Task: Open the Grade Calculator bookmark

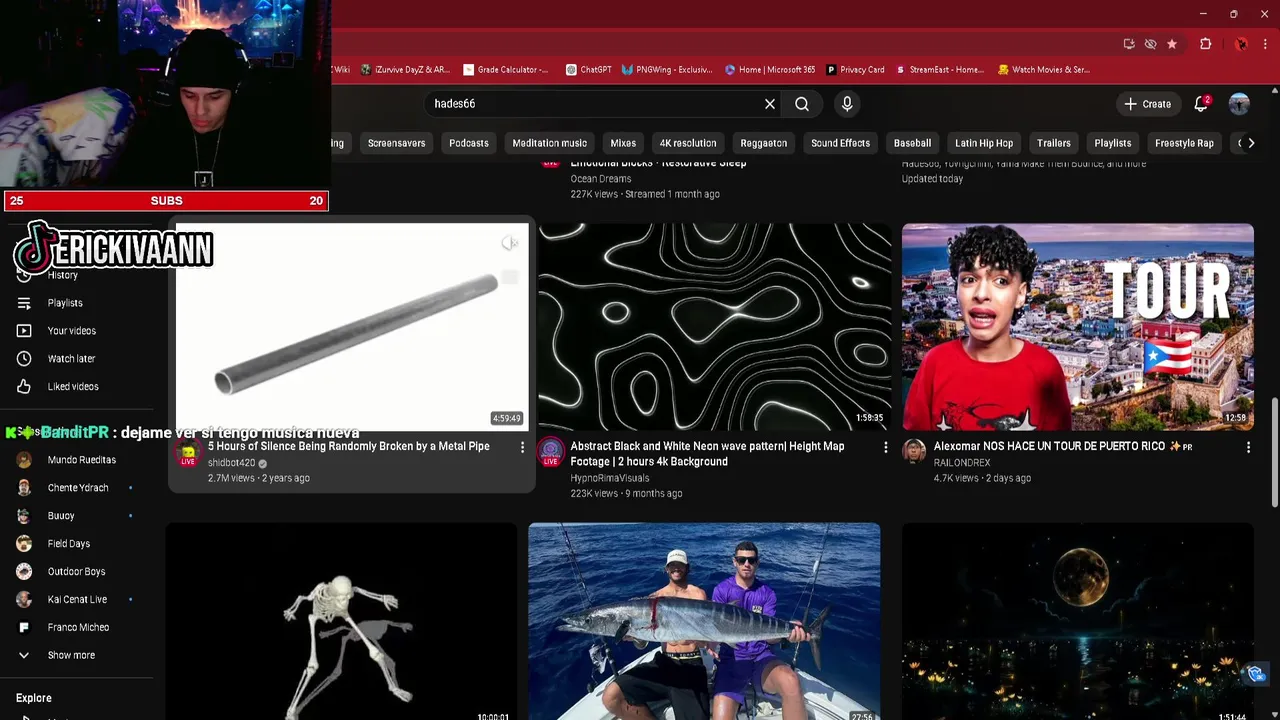Action: coord(505,70)
